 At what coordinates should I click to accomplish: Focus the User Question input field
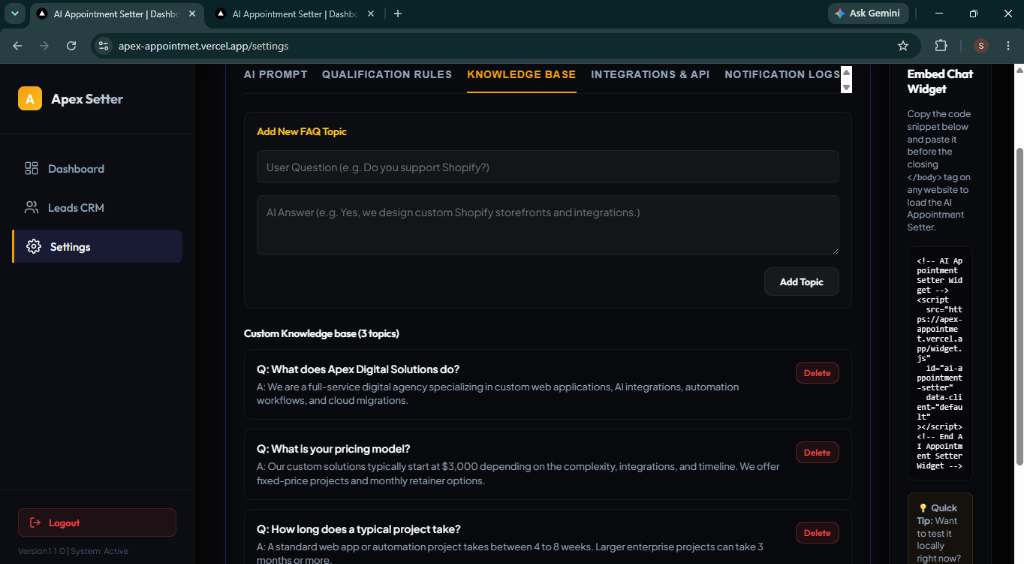point(548,167)
